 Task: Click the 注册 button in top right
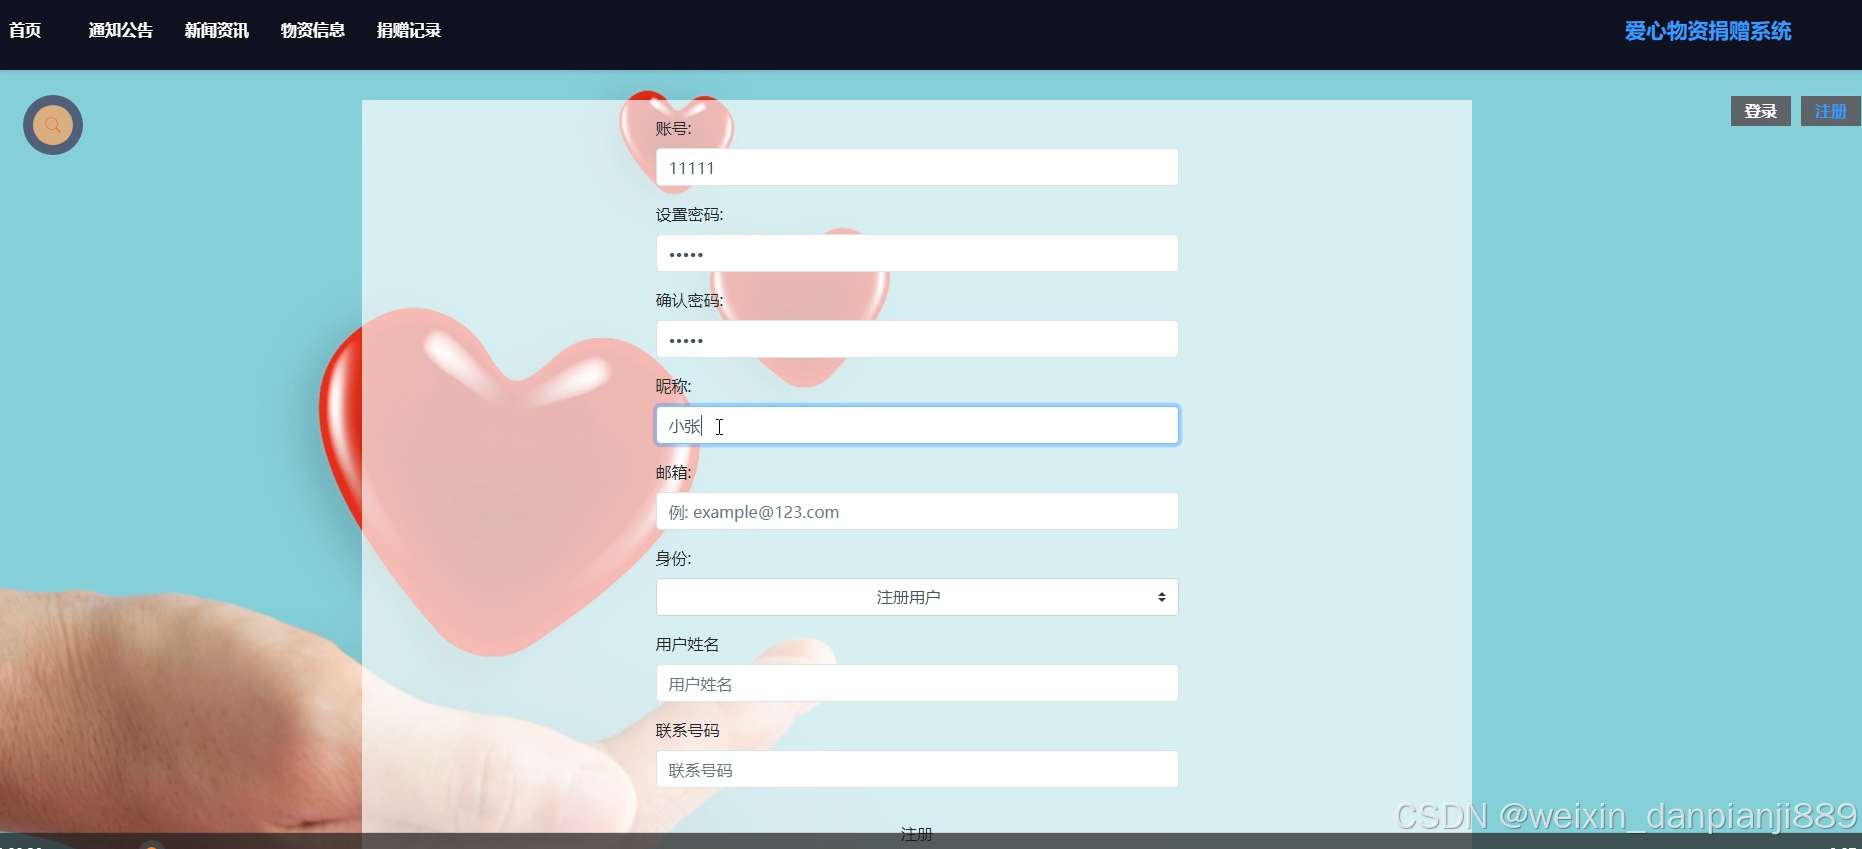coord(1831,111)
